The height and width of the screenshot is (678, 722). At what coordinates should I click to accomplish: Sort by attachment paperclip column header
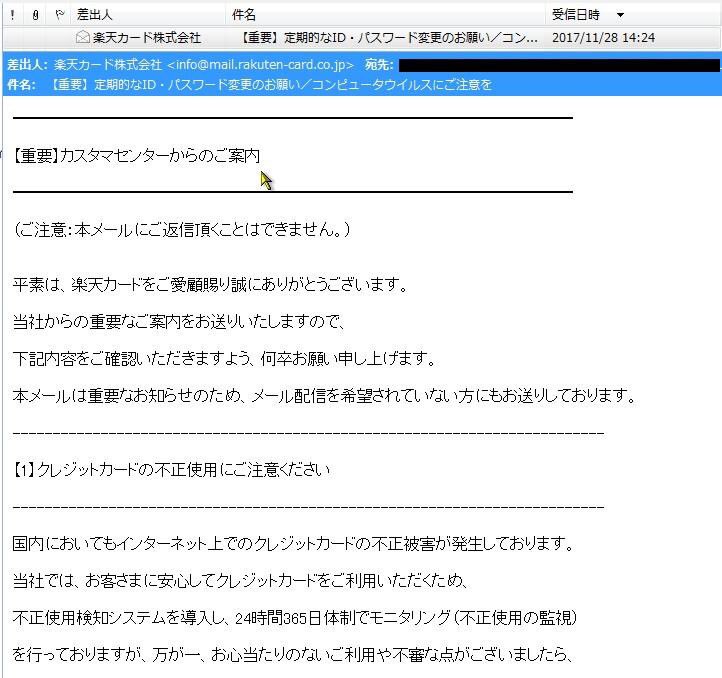tap(35, 15)
